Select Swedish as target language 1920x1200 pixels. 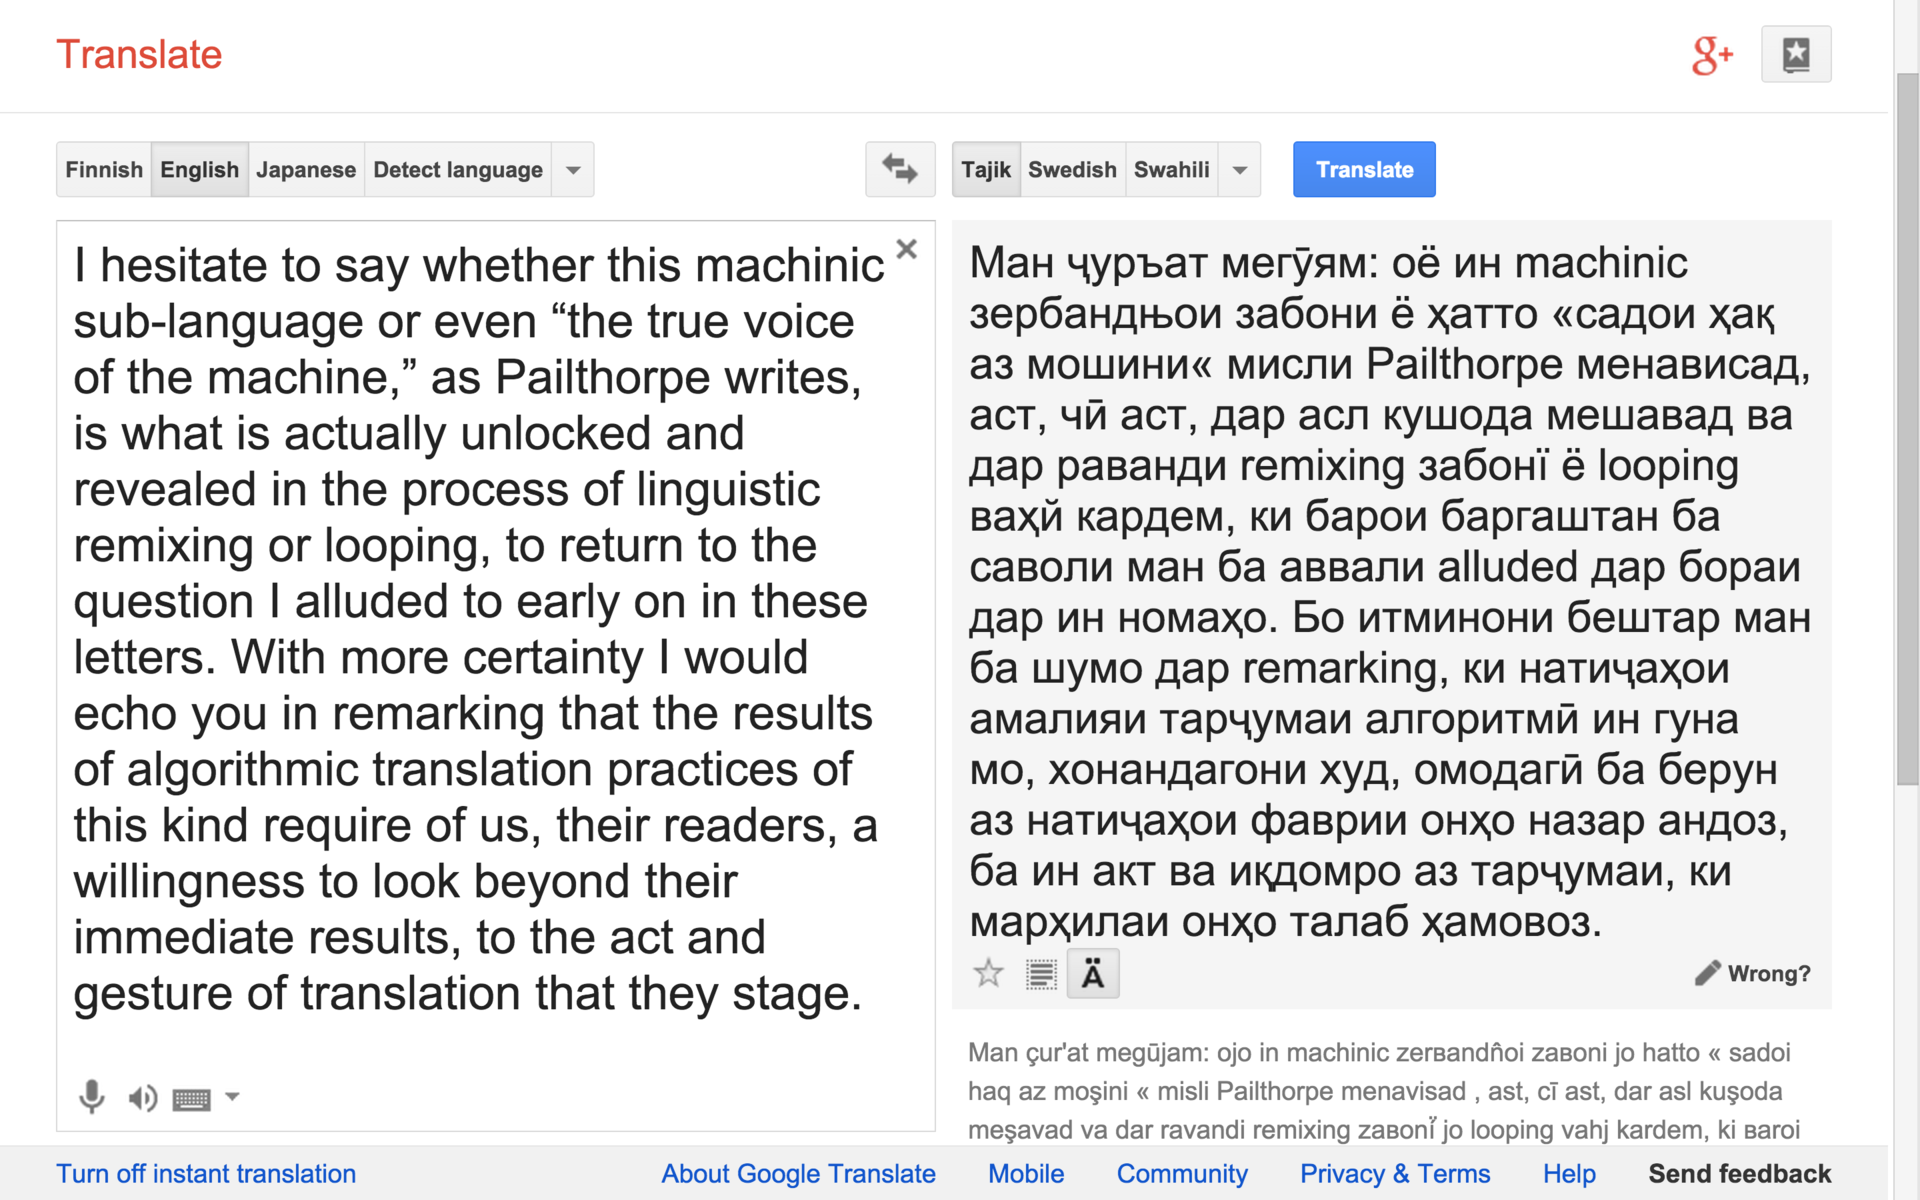coord(1072,170)
